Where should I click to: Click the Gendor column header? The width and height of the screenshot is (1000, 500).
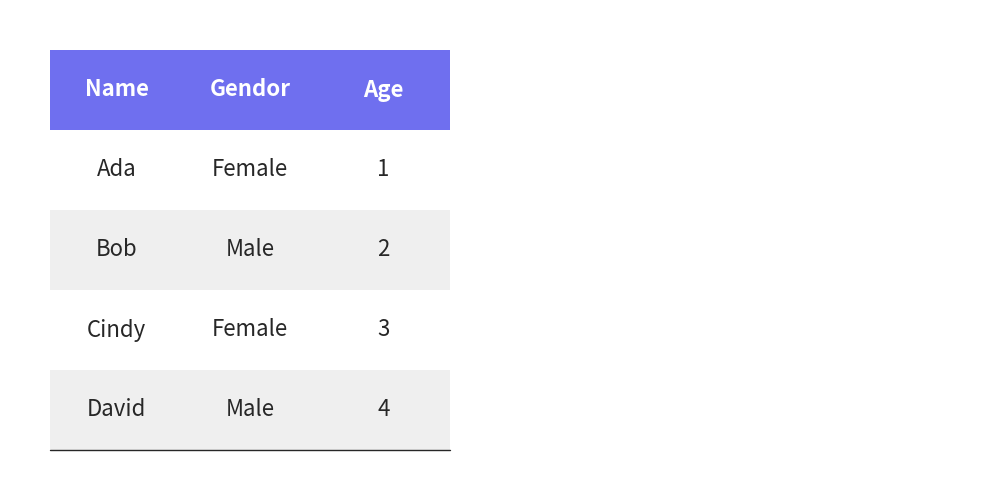coord(250,88)
